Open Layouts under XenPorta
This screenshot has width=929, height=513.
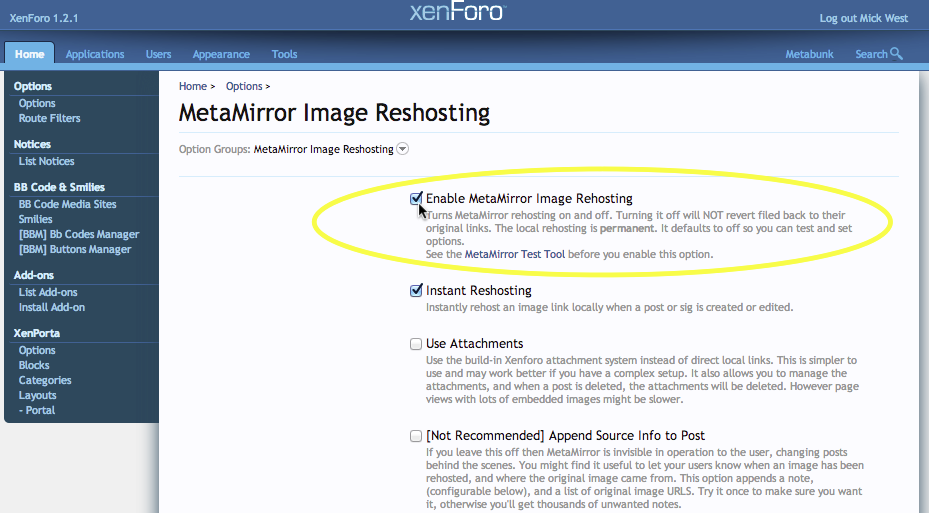point(37,395)
